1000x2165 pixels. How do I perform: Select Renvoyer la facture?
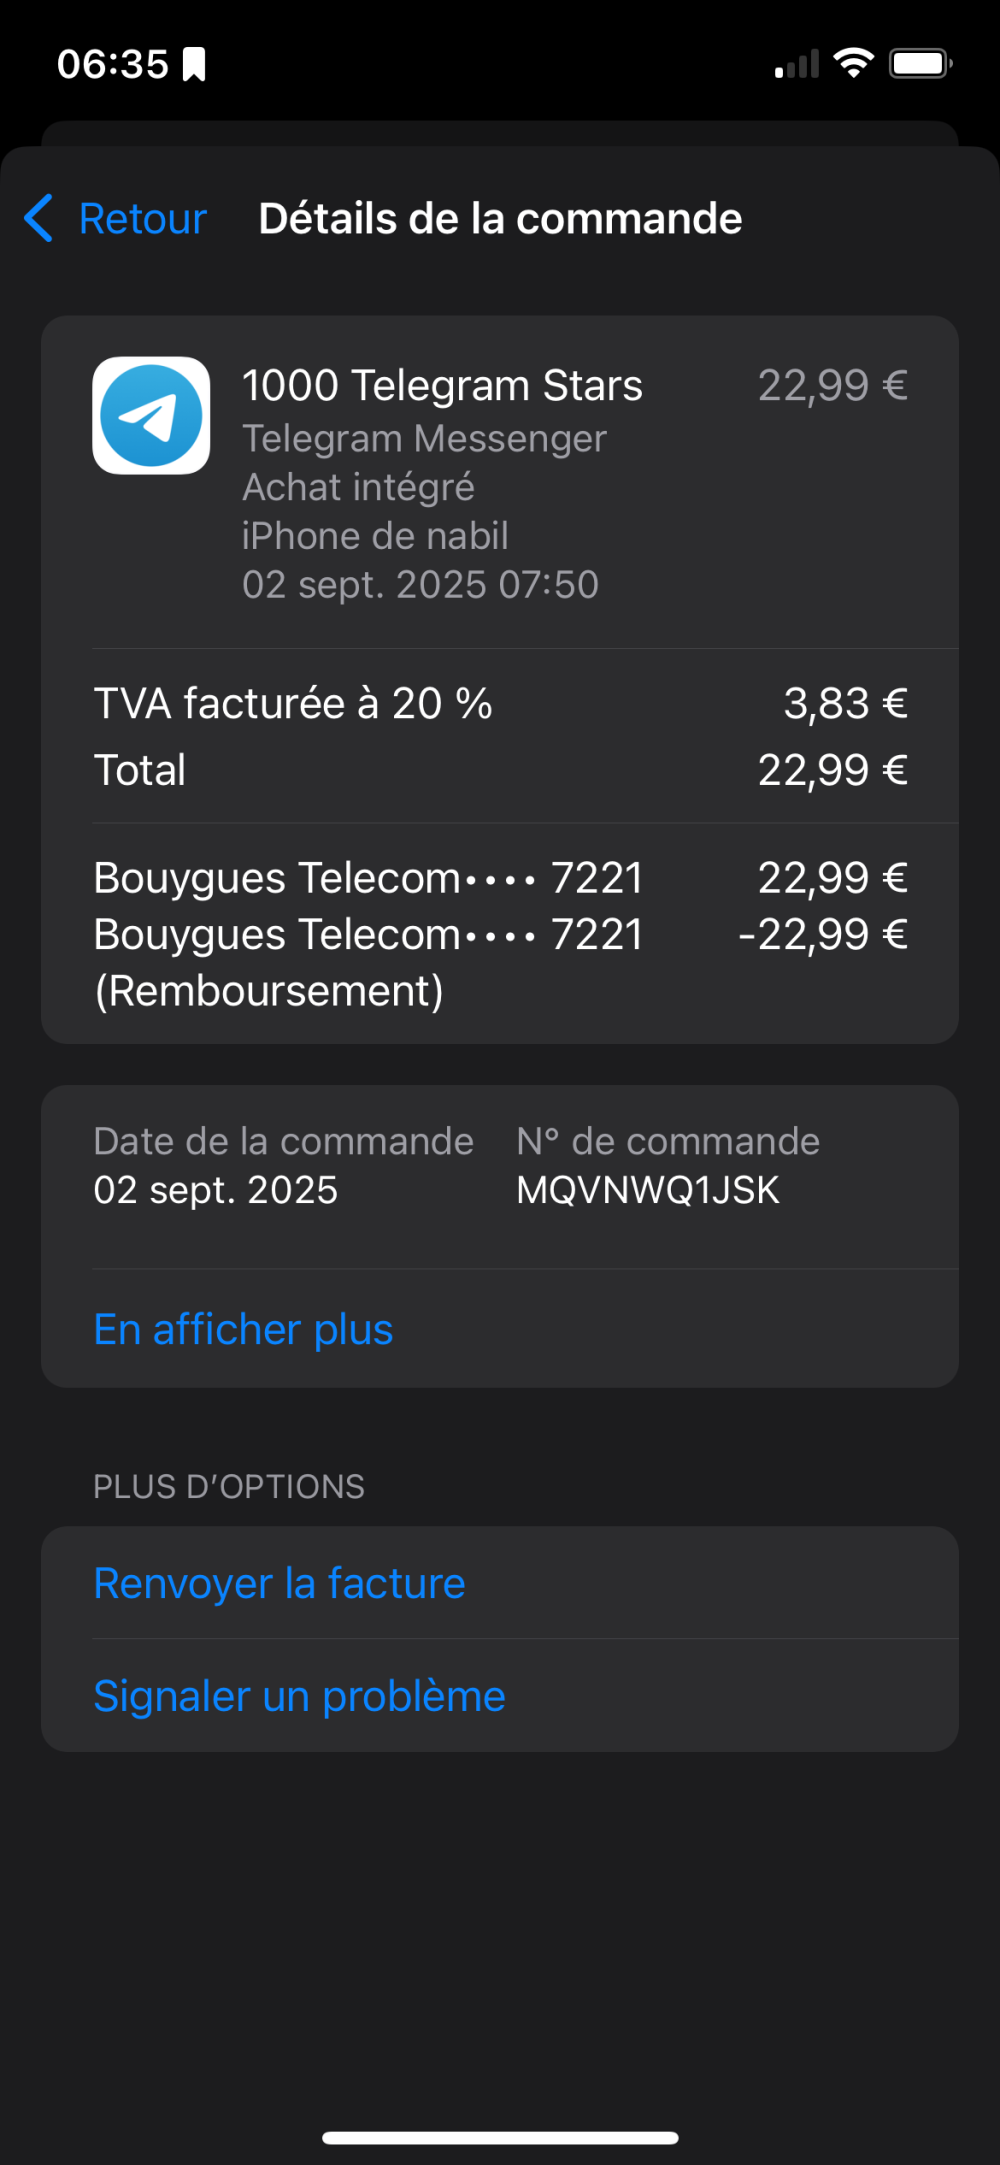click(279, 1583)
